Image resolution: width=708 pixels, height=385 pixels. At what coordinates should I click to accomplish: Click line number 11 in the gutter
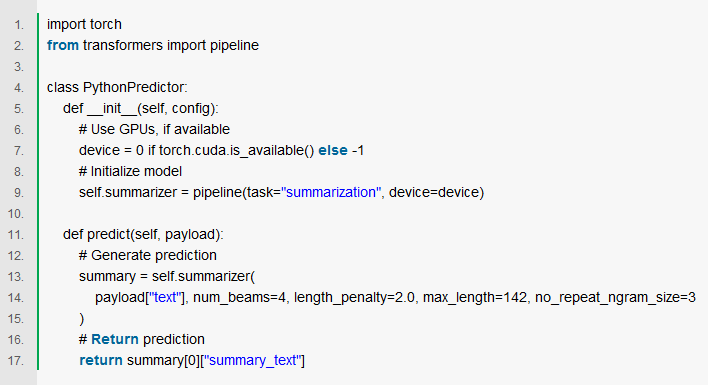tap(16, 235)
